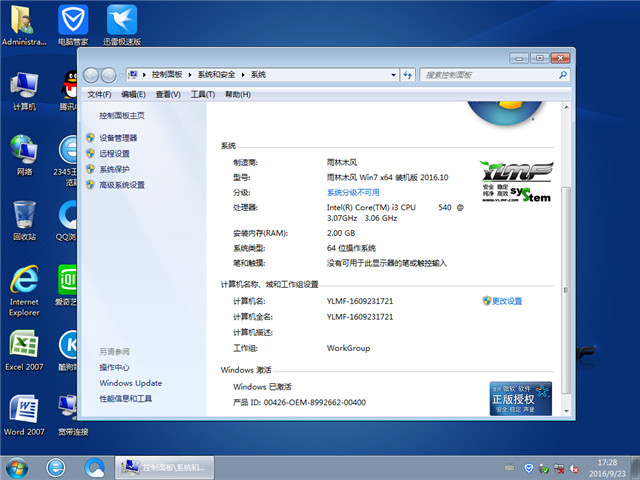The image size is (640, 480).
Task: Expand the arrow before 控制面板 breadcrumb
Action: tap(144, 75)
